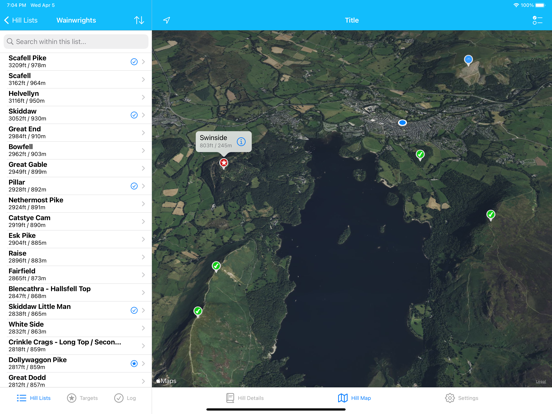Select White Side in the list
Viewport: 552px width, 414px height.
[x=76, y=328]
